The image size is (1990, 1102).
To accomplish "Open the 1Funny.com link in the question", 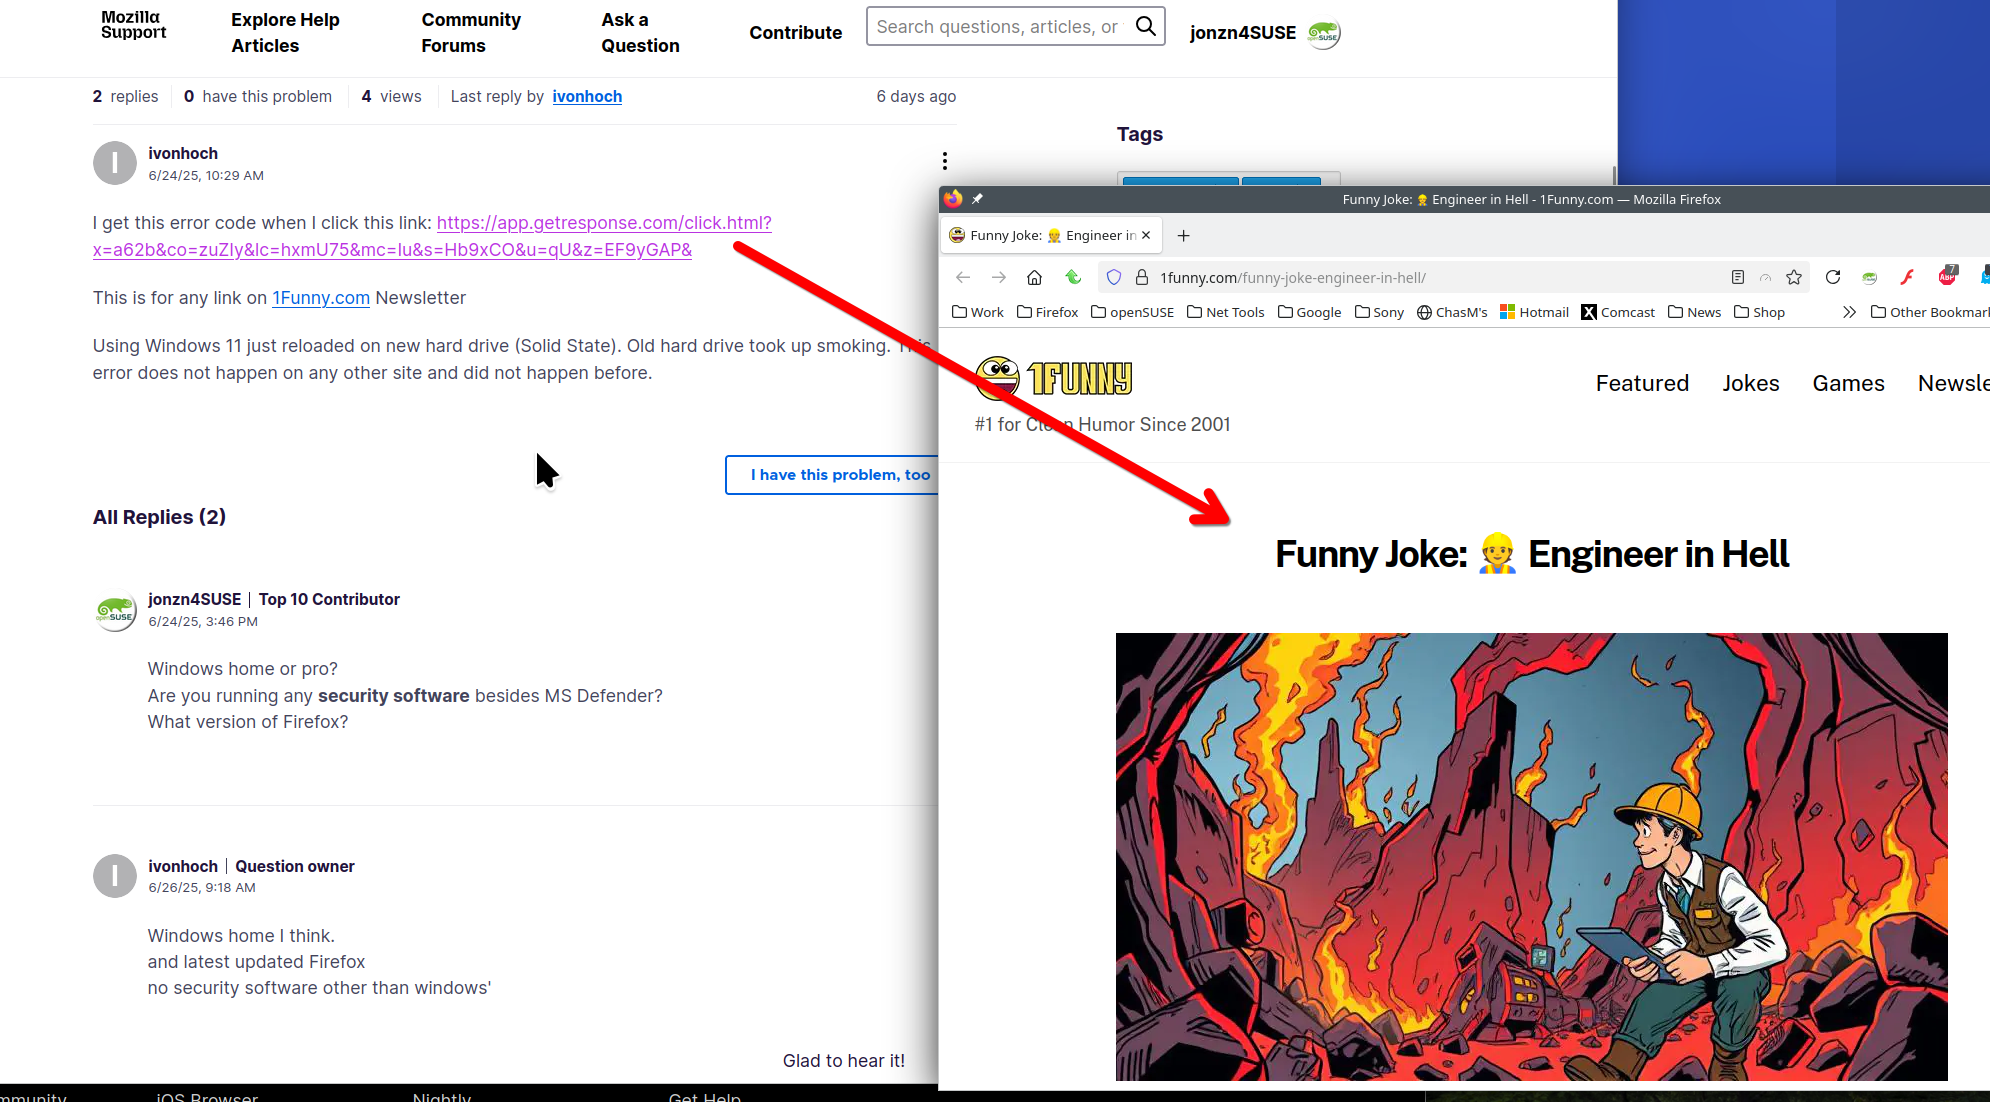I will [321, 298].
